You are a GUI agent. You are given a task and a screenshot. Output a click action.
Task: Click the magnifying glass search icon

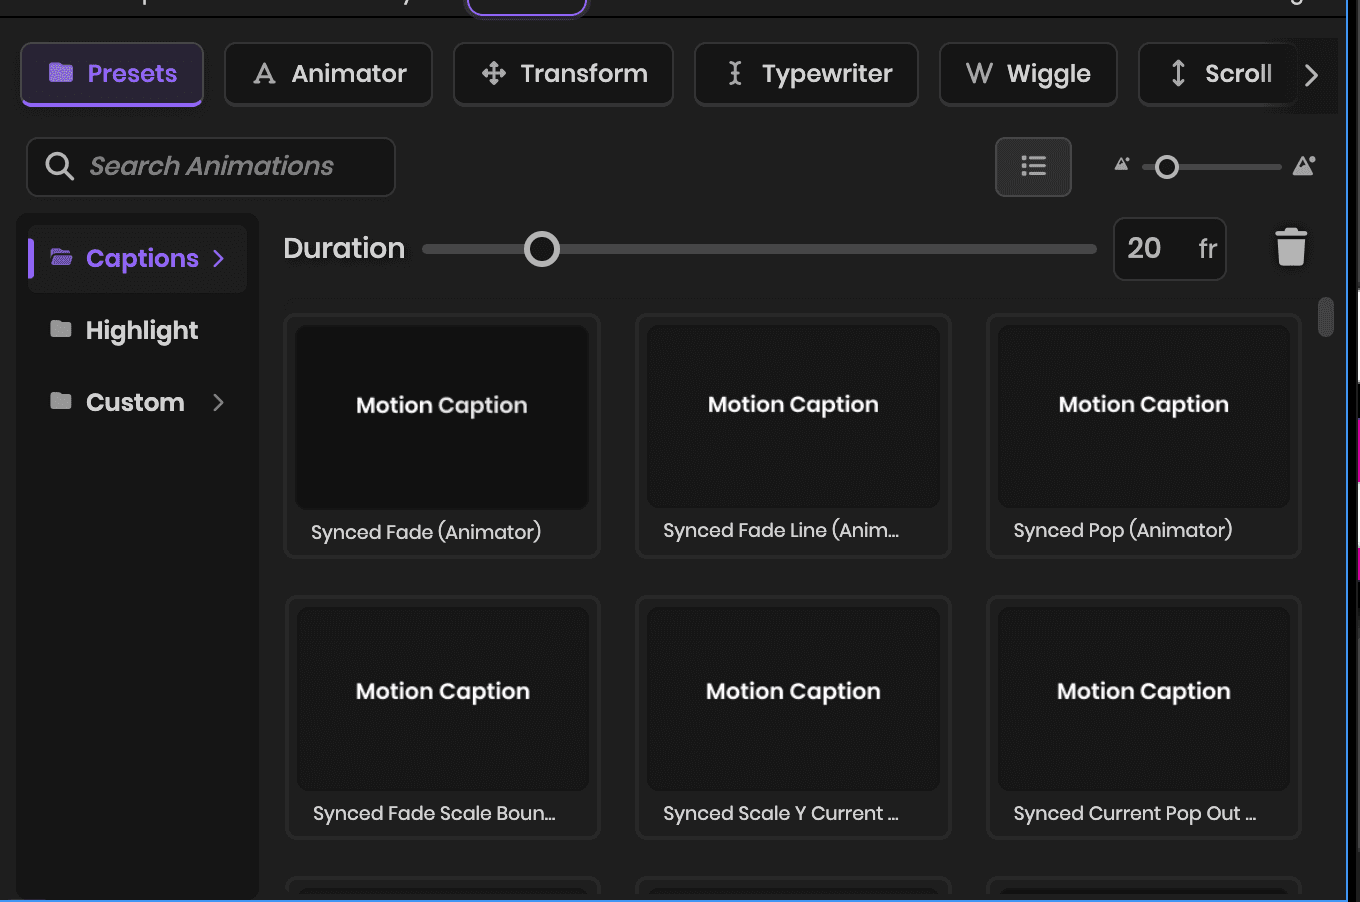click(60, 167)
